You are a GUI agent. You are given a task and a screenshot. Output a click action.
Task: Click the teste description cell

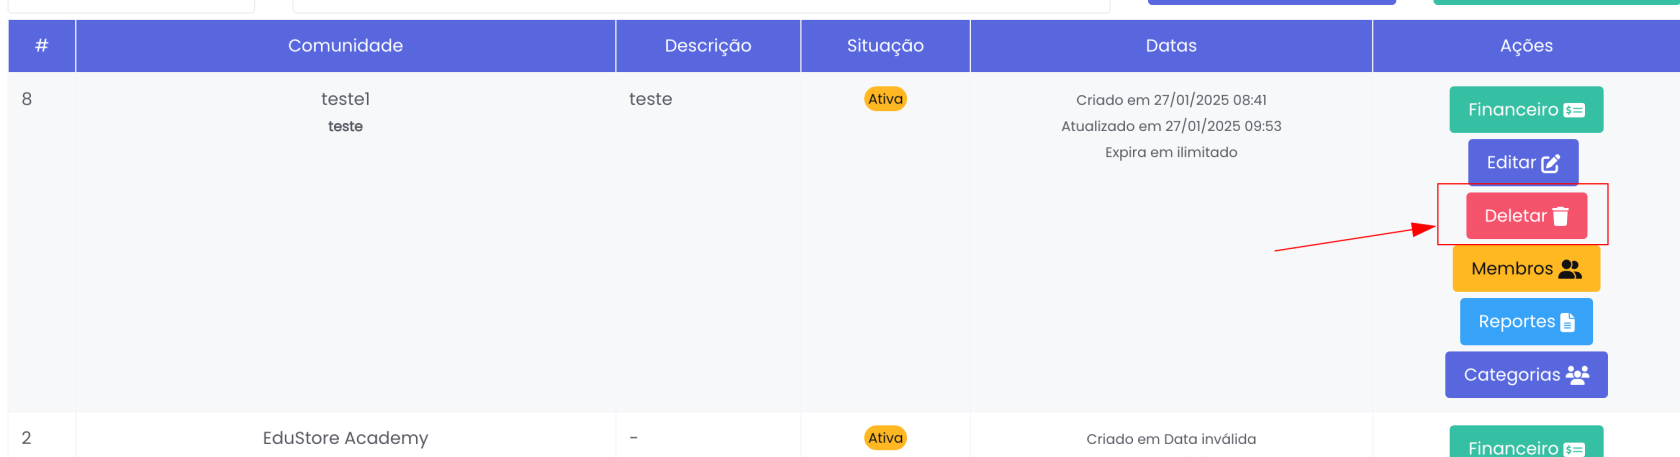(x=650, y=99)
